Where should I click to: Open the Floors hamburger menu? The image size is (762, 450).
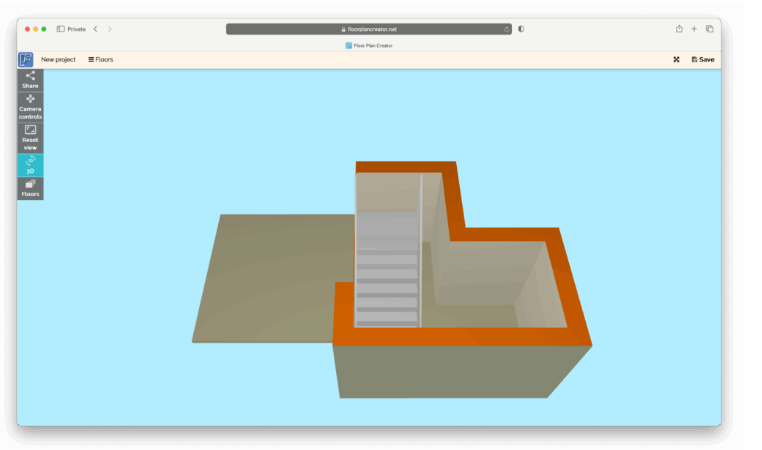click(101, 60)
